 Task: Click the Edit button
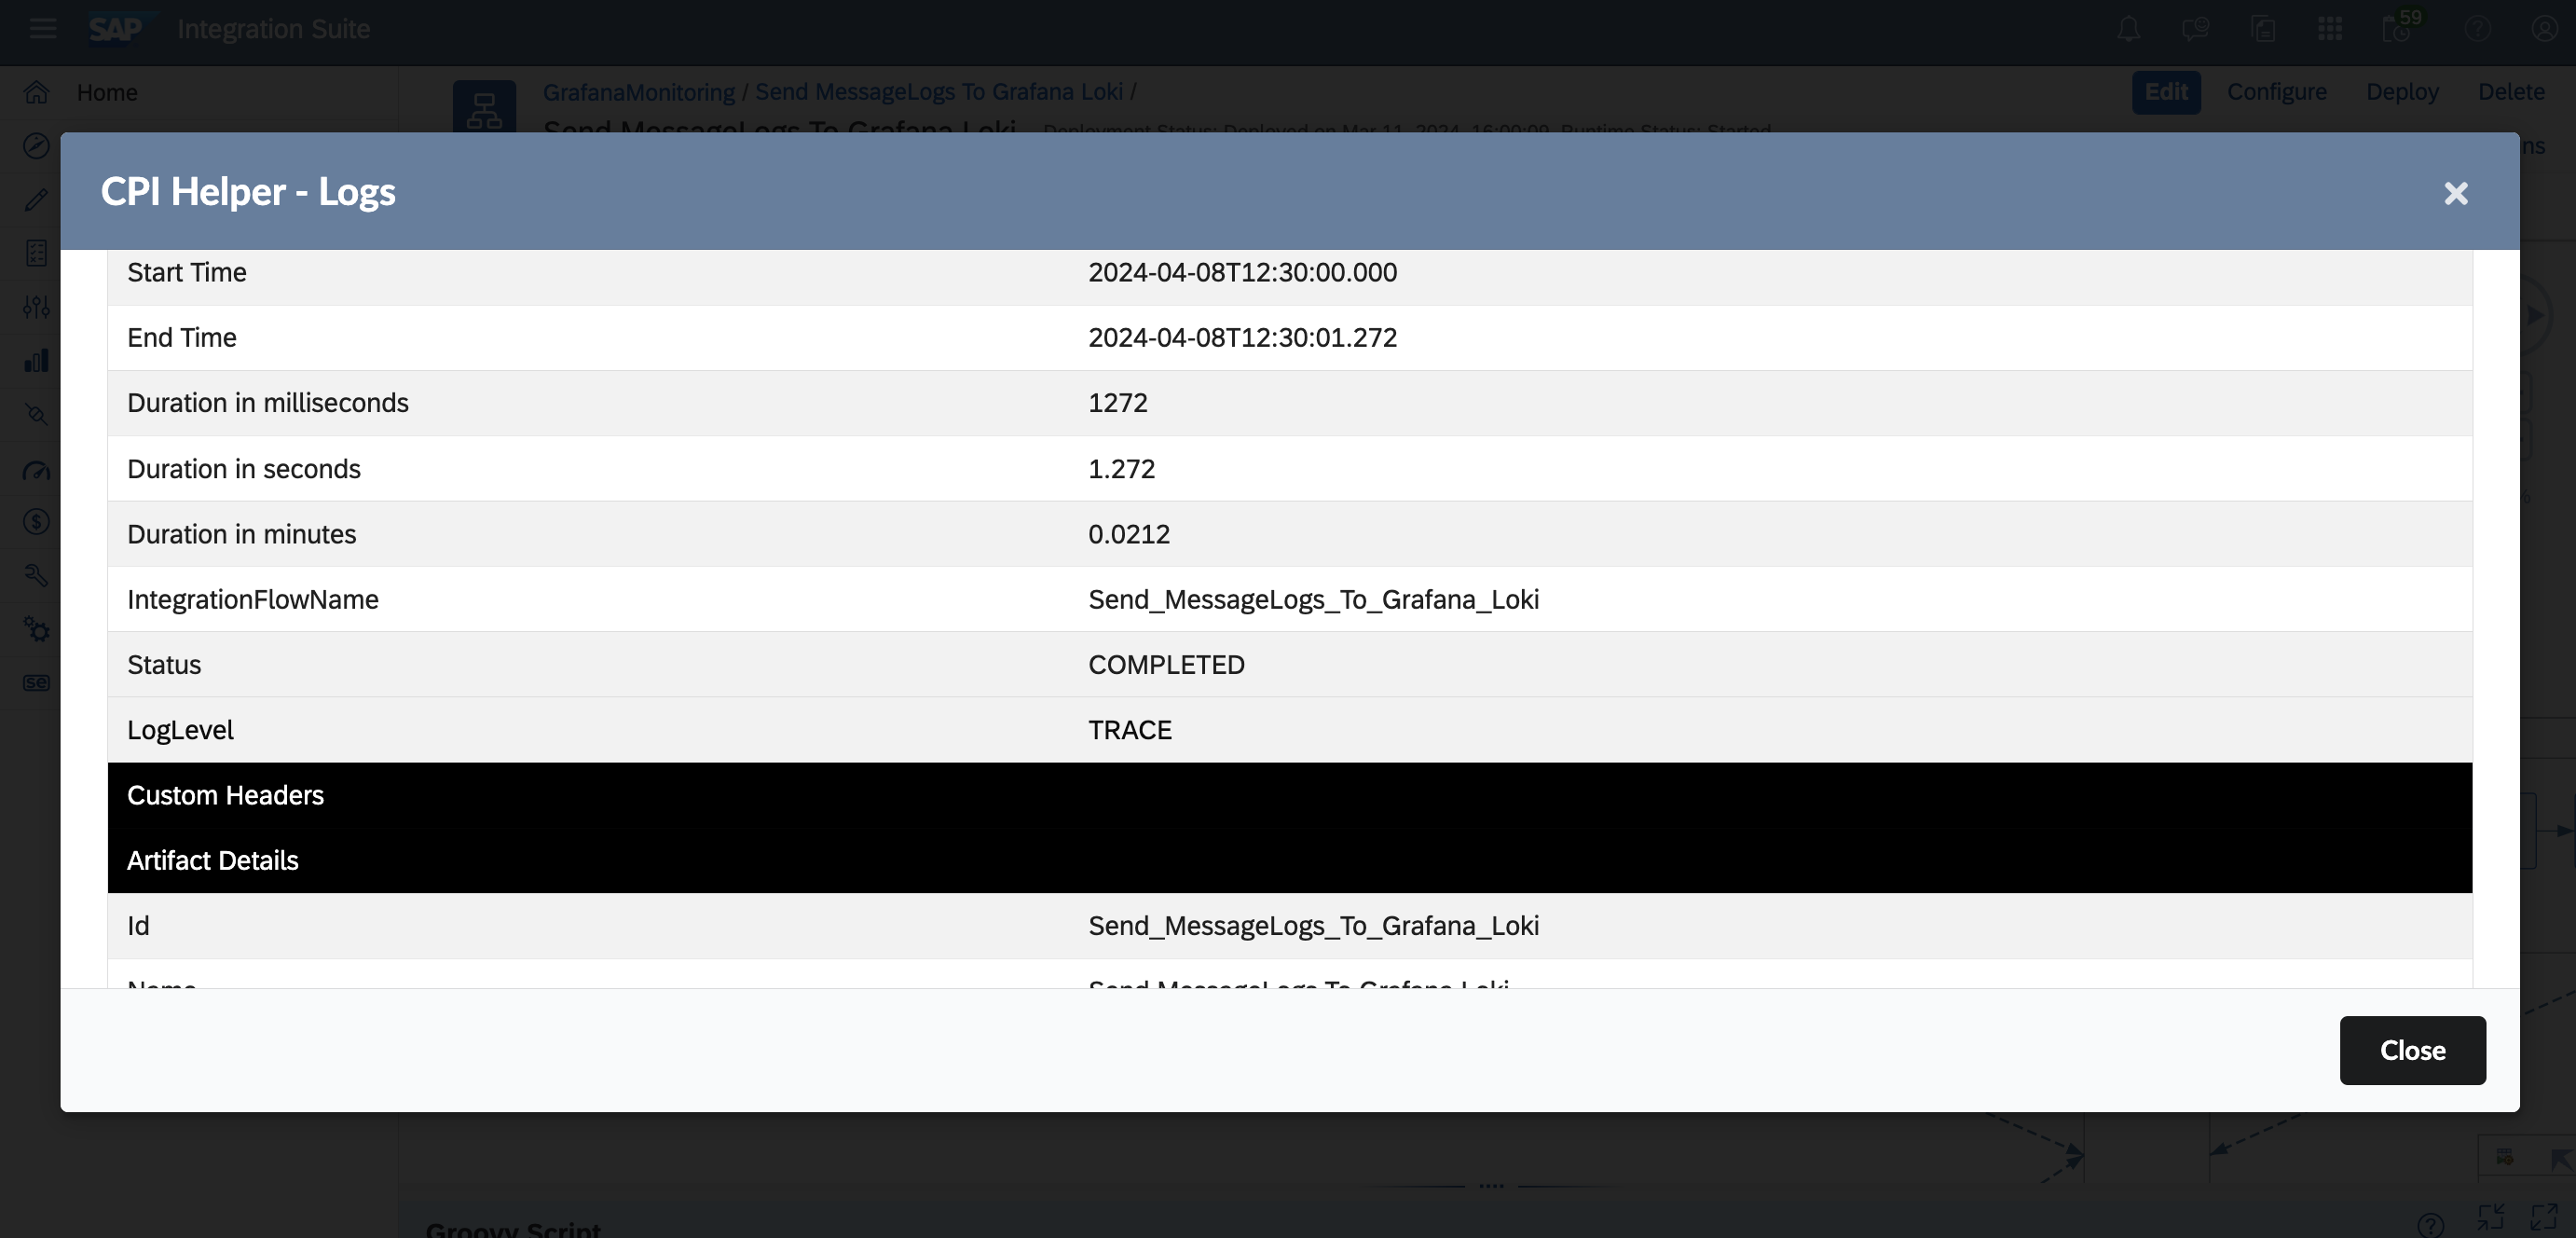tap(2165, 92)
